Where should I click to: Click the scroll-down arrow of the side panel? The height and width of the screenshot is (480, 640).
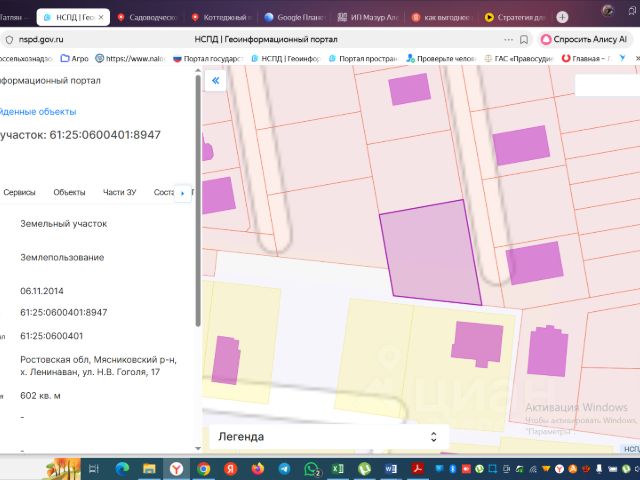[x=198, y=448]
